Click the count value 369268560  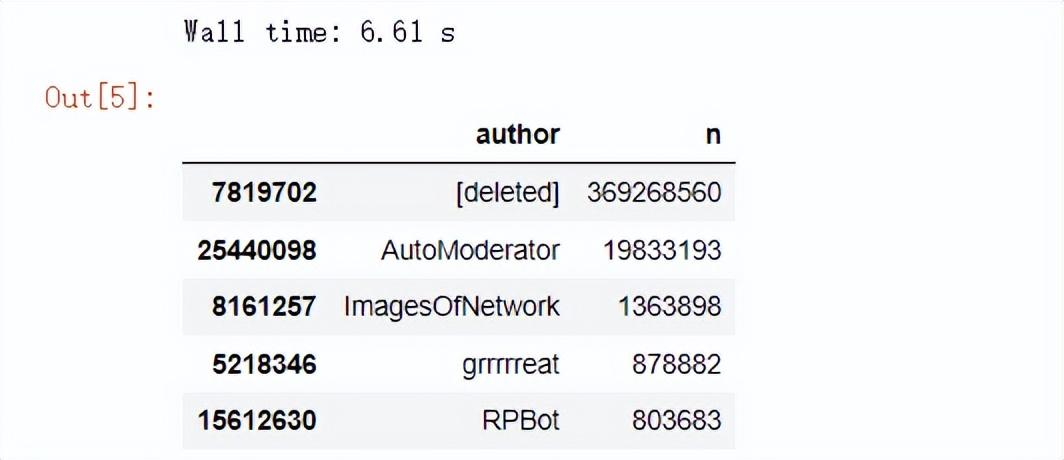coord(655,193)
